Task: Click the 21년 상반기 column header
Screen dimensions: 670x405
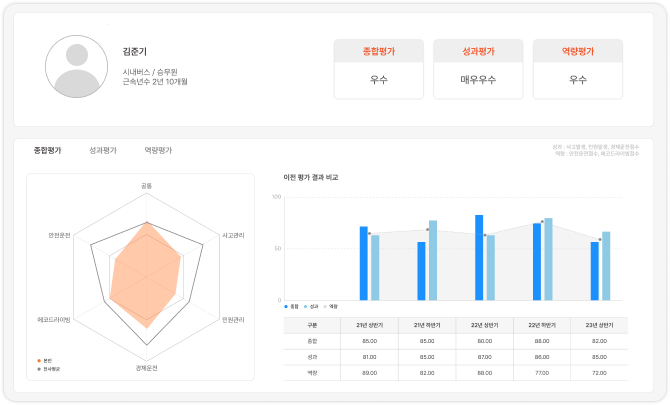Action: (x=369, y=325)
